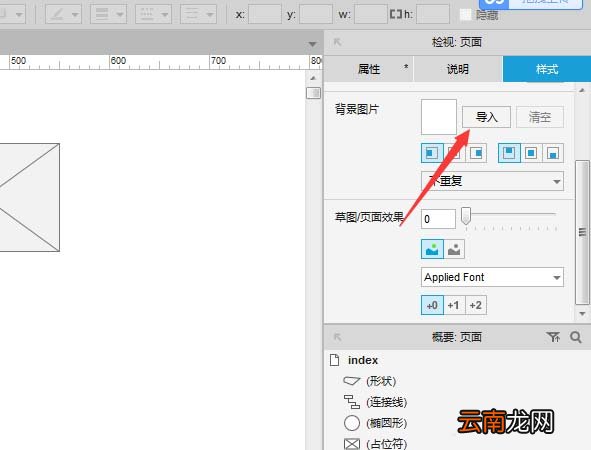This screenshot has width=591, height=450.
Task: Open the page tabs dropdown arrow above the ruler
Action: pos(312,44)
